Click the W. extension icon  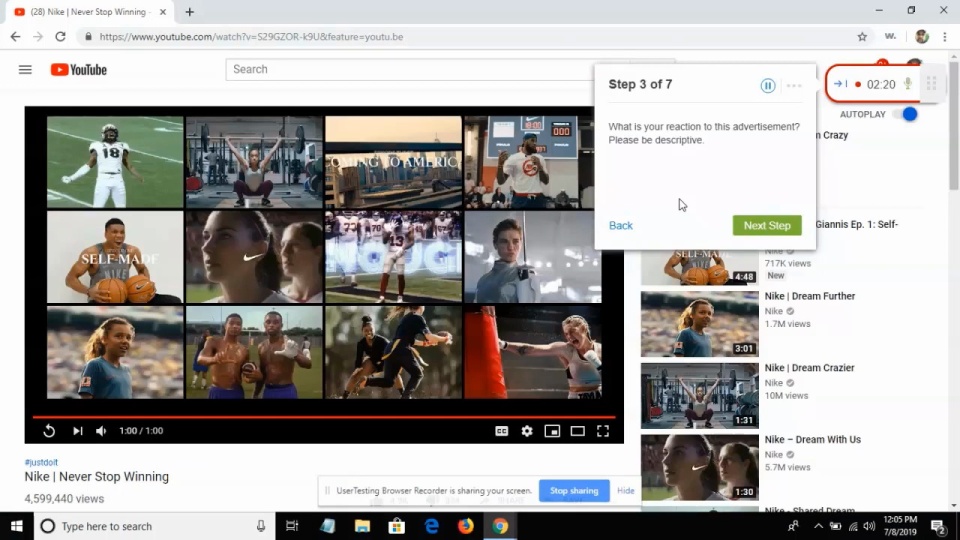[x=890, y=37]
